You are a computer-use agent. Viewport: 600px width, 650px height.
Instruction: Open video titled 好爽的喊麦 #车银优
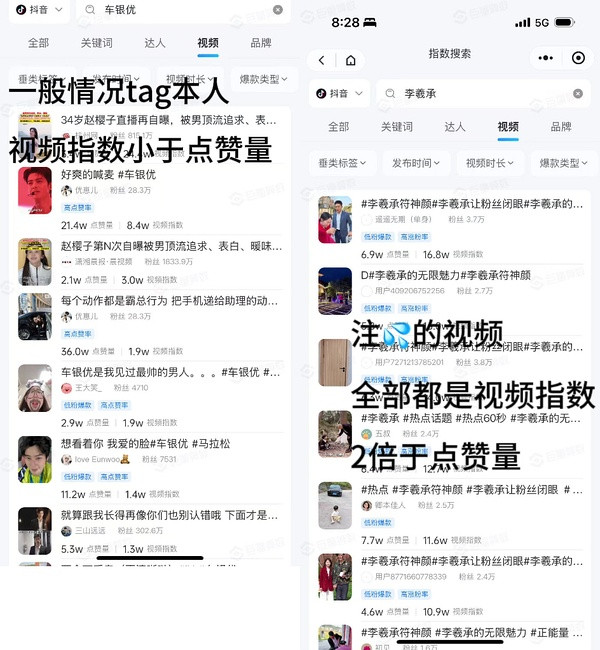[108, 175]
